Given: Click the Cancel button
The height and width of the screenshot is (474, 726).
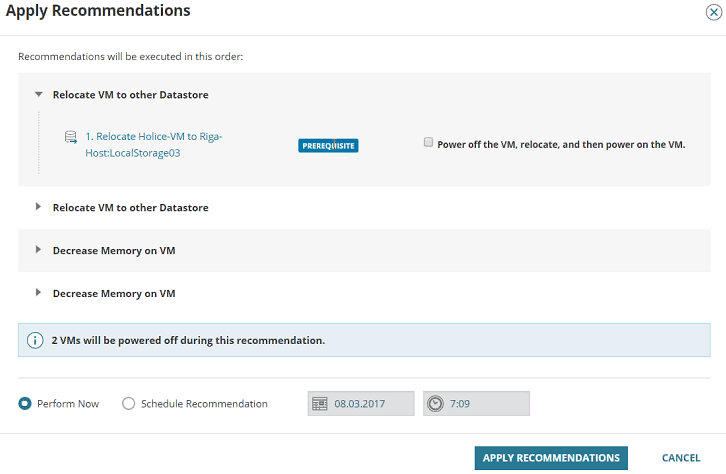Looking at the screenshot, I should pos(681,458).
